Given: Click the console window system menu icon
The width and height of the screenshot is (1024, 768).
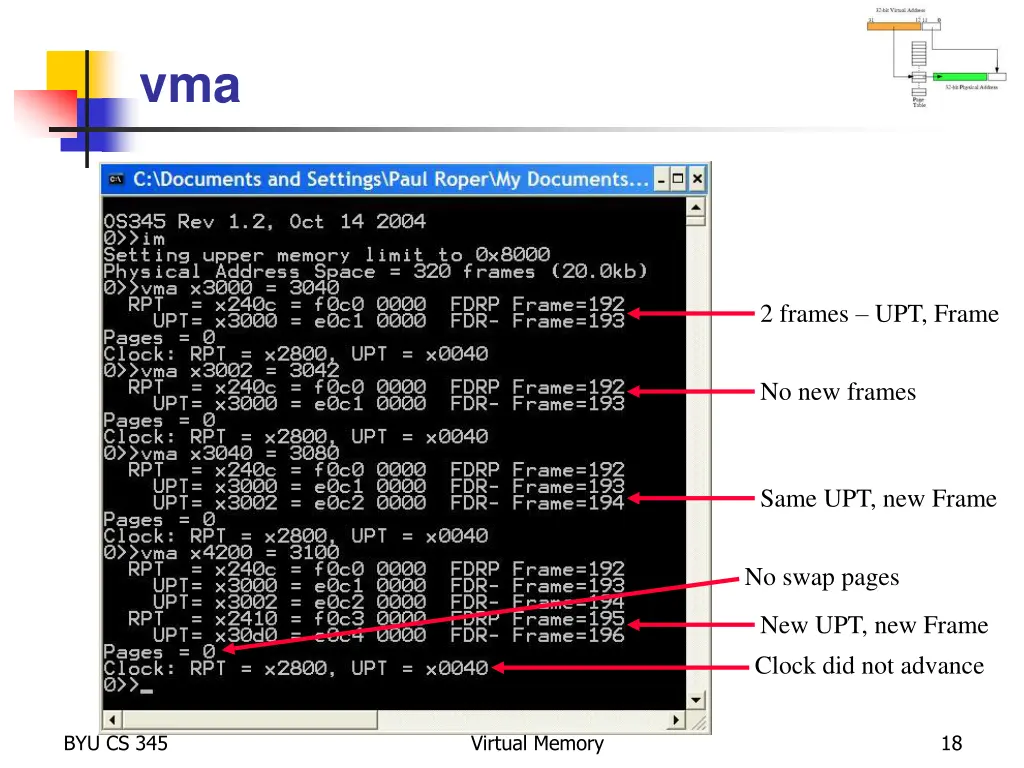Looking at the screenshot, I should pos(116,179).
